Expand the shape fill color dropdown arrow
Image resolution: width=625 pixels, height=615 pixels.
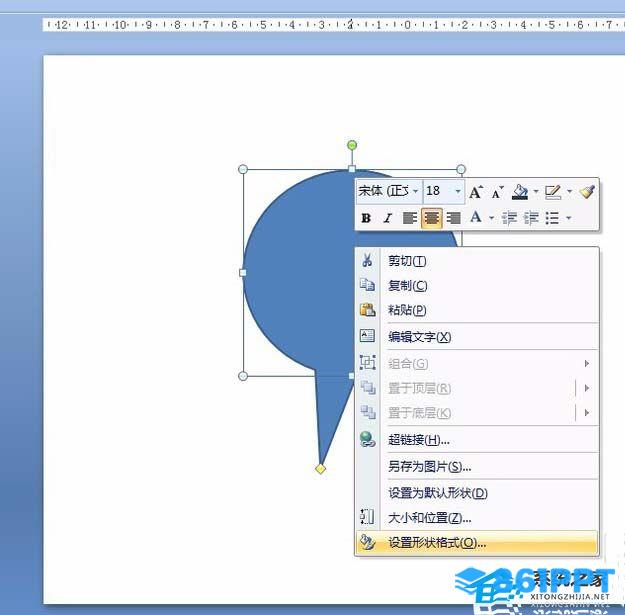536,192
